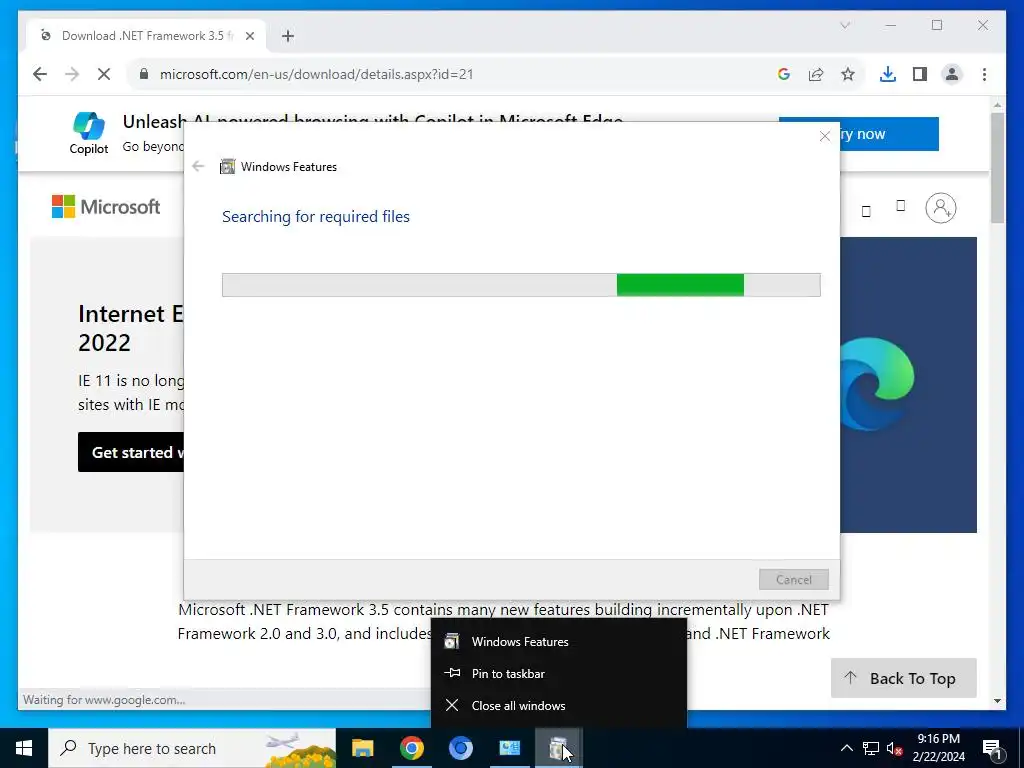Click the Windows Features taskbar icon
The height and width of the screenshot is (768, 1024).
558,748
